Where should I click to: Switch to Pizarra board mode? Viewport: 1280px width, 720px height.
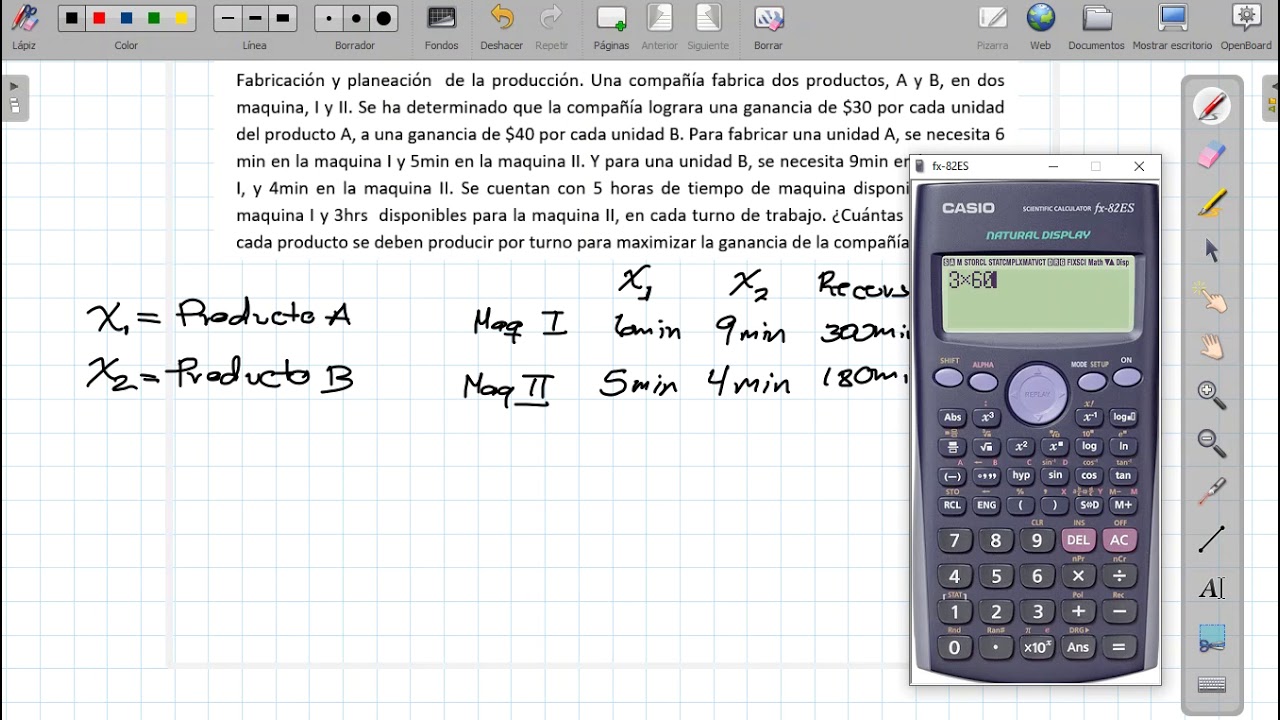tap(992, 26)
